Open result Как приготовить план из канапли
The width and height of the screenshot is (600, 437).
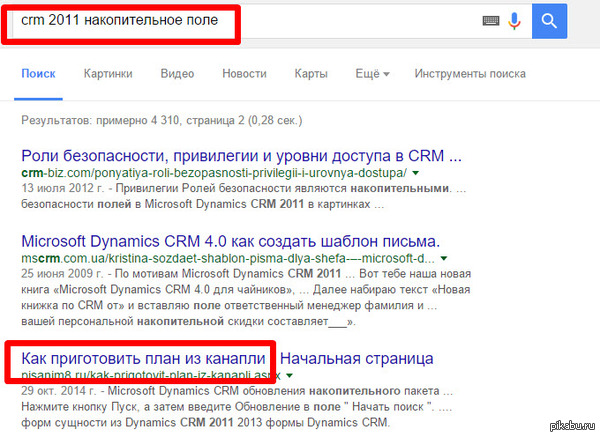coord(227,359)
